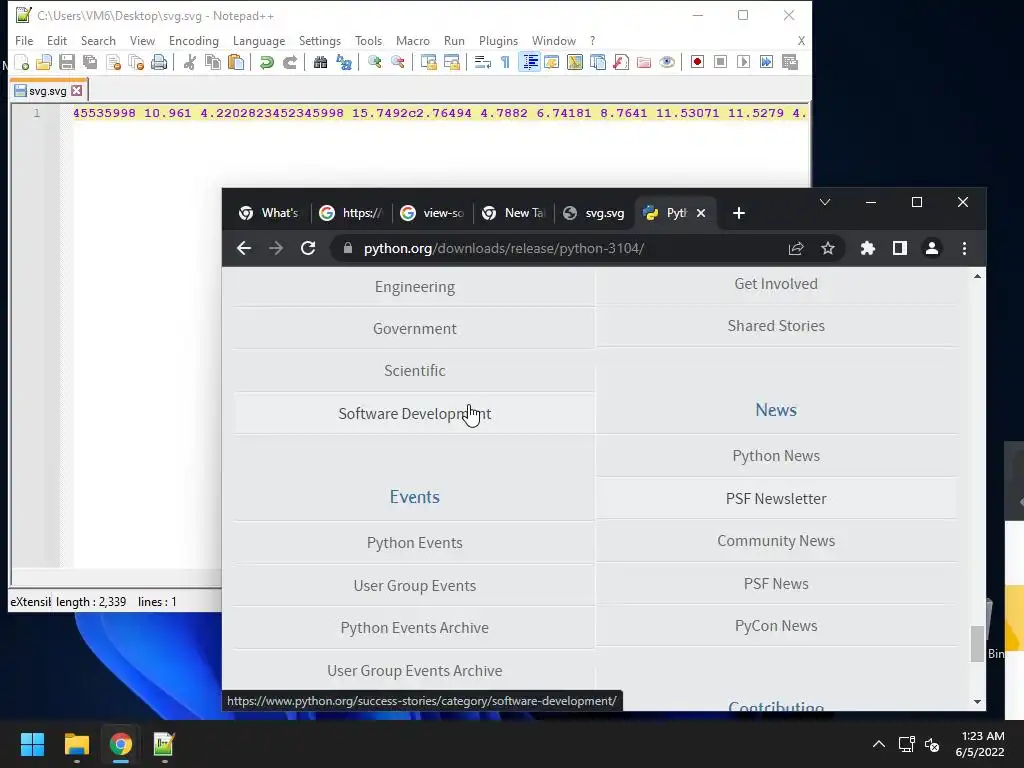This screenshot has height=768, width=1024.
Task: Close the svg.svg tab in Notepad++
Action: point(77,91)
